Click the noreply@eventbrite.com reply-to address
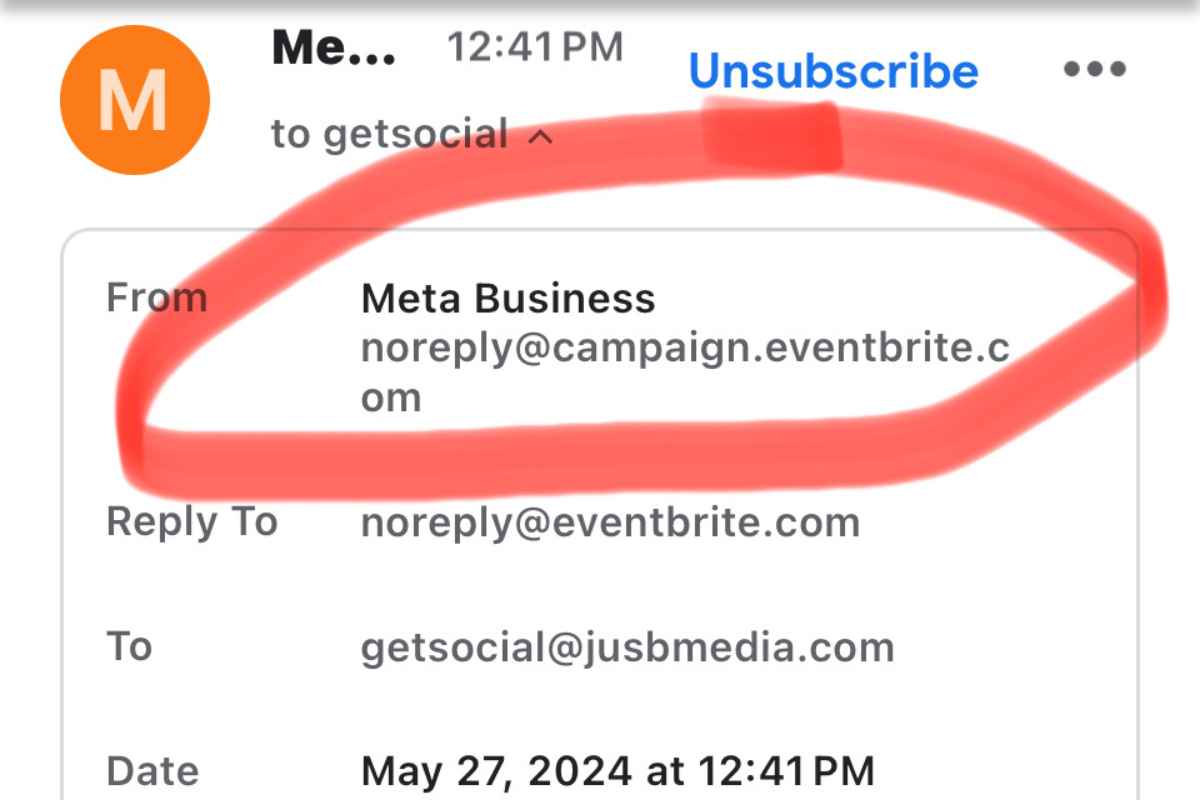Screen dimensions: 1200x800 610,523
